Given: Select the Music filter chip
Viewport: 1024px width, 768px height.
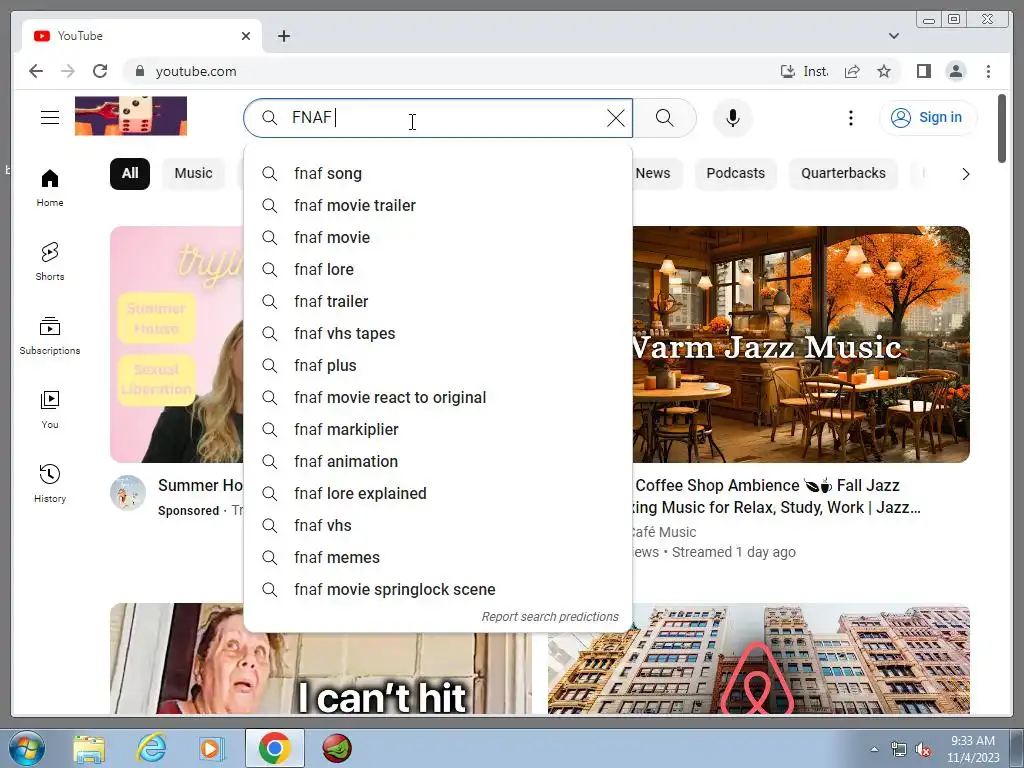Looking at the screenshot, I should [193, 174].
